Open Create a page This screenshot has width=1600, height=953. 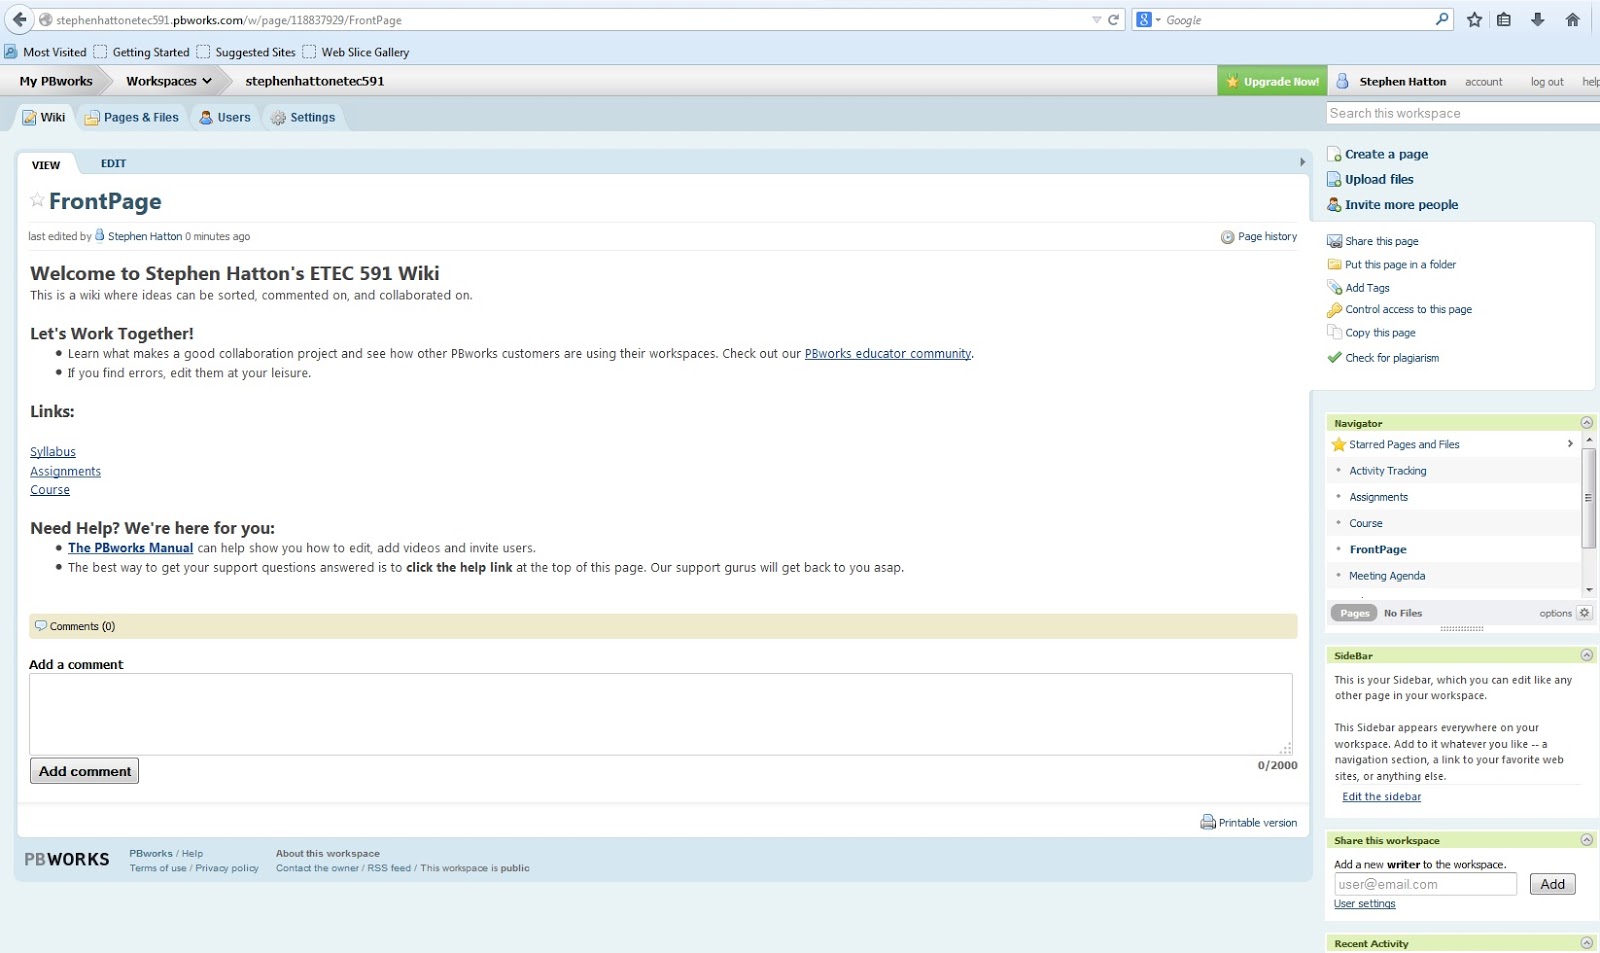pos(1386,154)
